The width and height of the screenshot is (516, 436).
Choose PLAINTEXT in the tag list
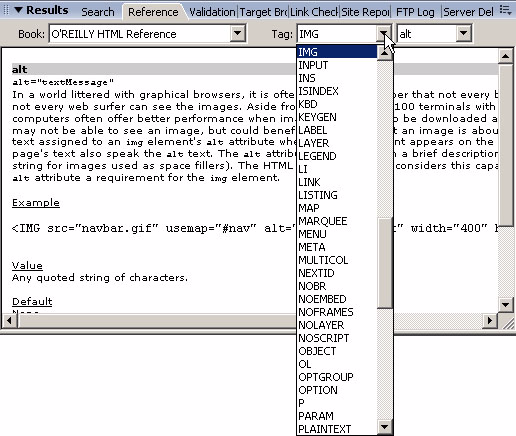(x=337, y=429)
